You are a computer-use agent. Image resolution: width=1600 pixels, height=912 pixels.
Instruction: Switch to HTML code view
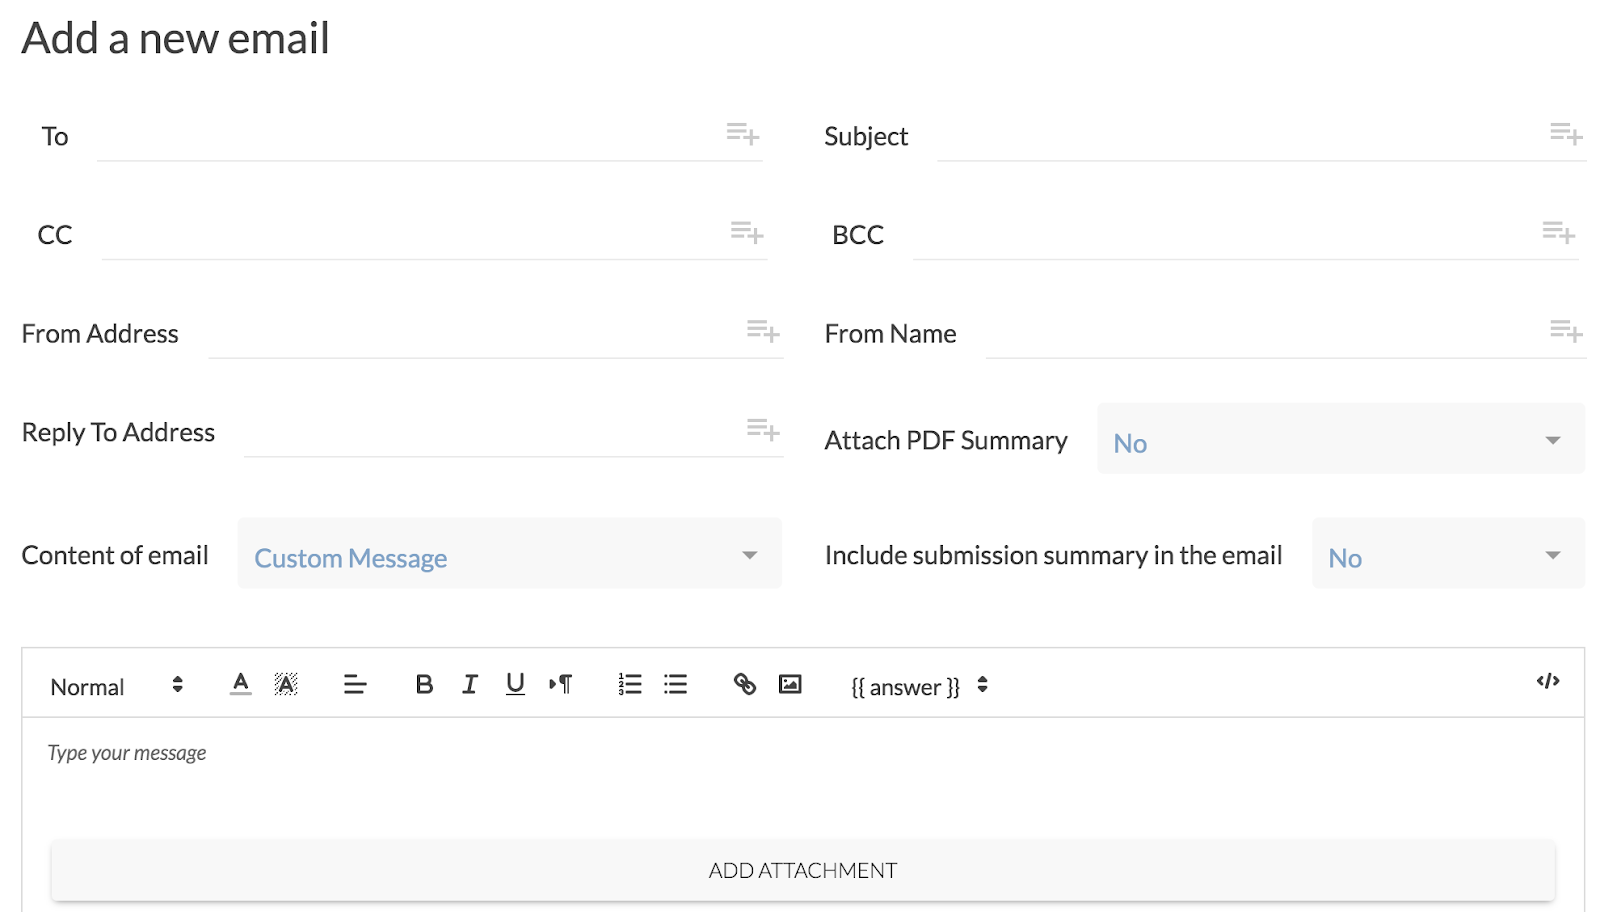[1547, 681]
